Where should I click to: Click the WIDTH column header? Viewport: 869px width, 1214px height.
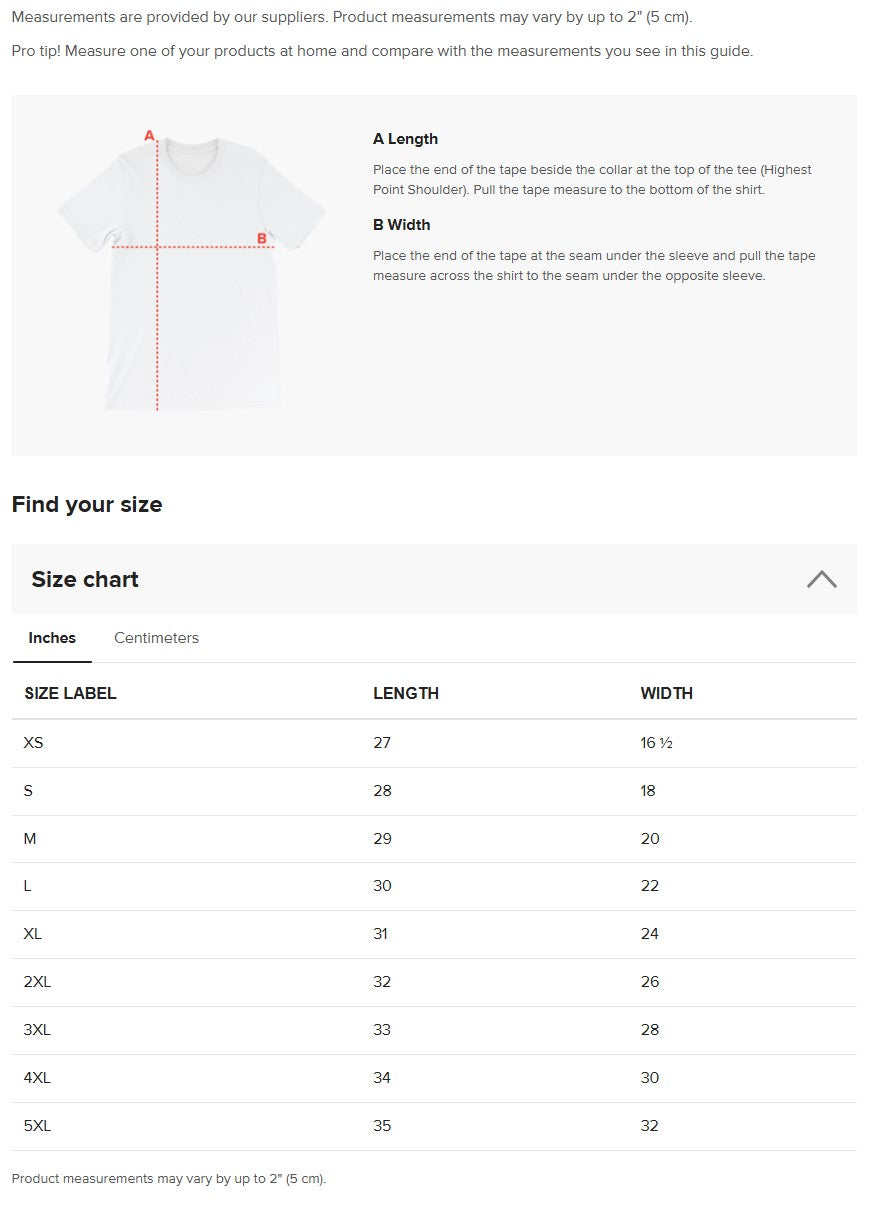667,693
